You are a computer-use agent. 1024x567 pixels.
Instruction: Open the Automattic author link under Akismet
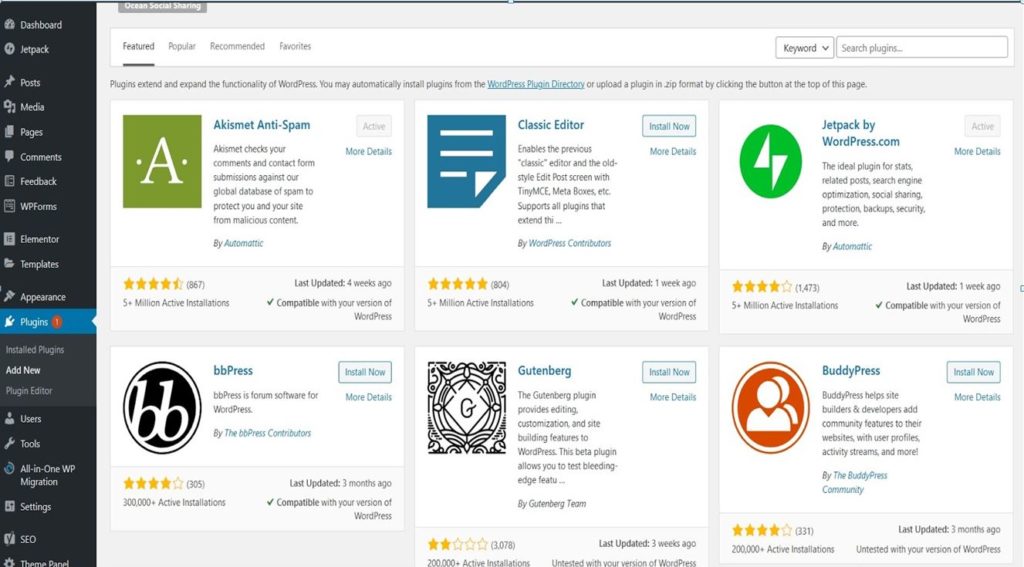pyautogui.click(x=244, y=243)
